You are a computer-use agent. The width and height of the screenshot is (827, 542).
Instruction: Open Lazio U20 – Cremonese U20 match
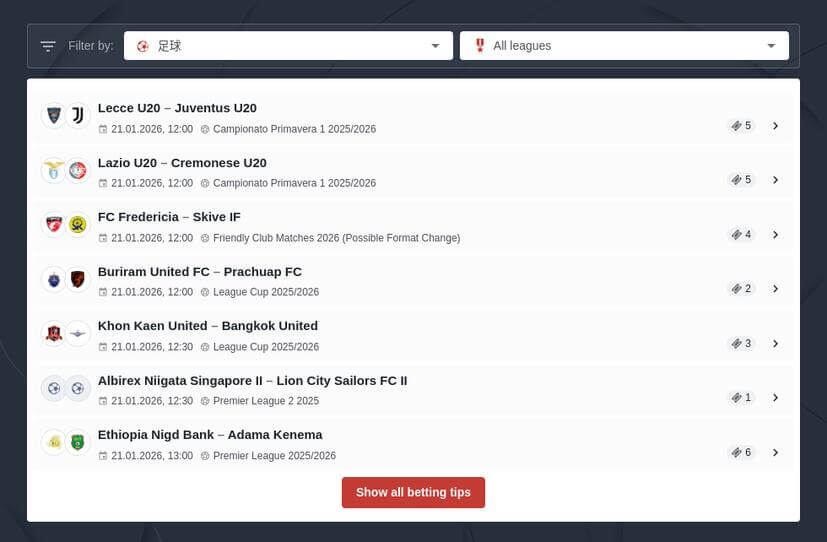[182, 163]
